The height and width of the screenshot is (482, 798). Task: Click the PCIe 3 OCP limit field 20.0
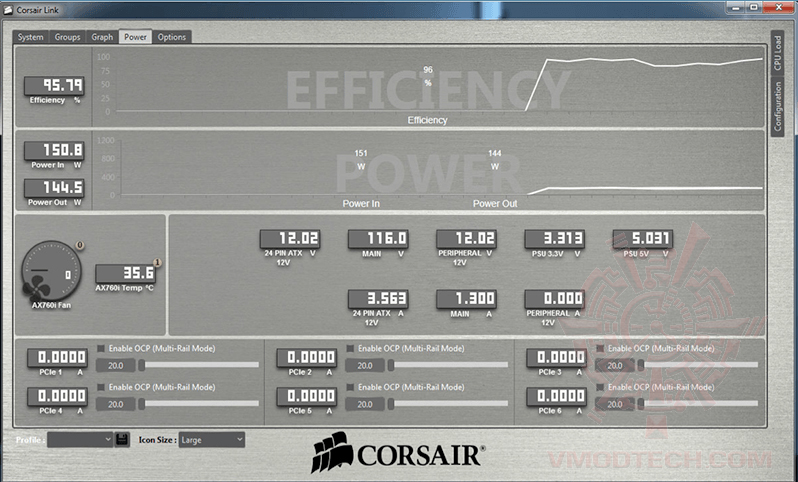pyautogui.click(x=615, y=365)
